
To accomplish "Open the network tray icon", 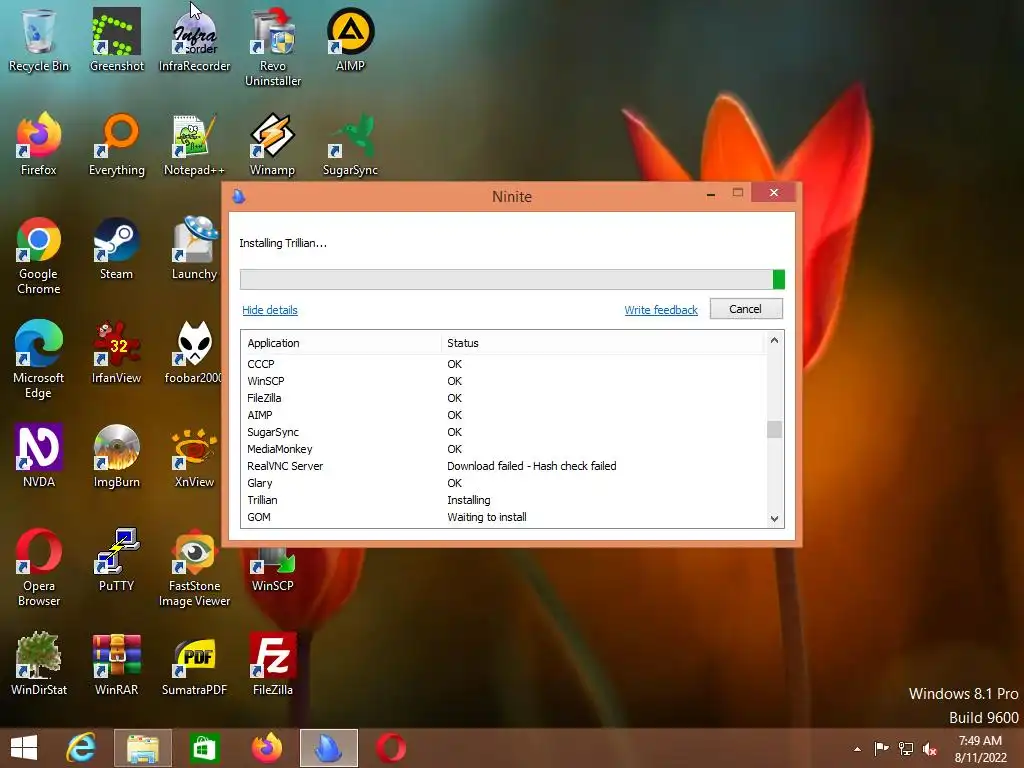I will (x=906, y=748).
